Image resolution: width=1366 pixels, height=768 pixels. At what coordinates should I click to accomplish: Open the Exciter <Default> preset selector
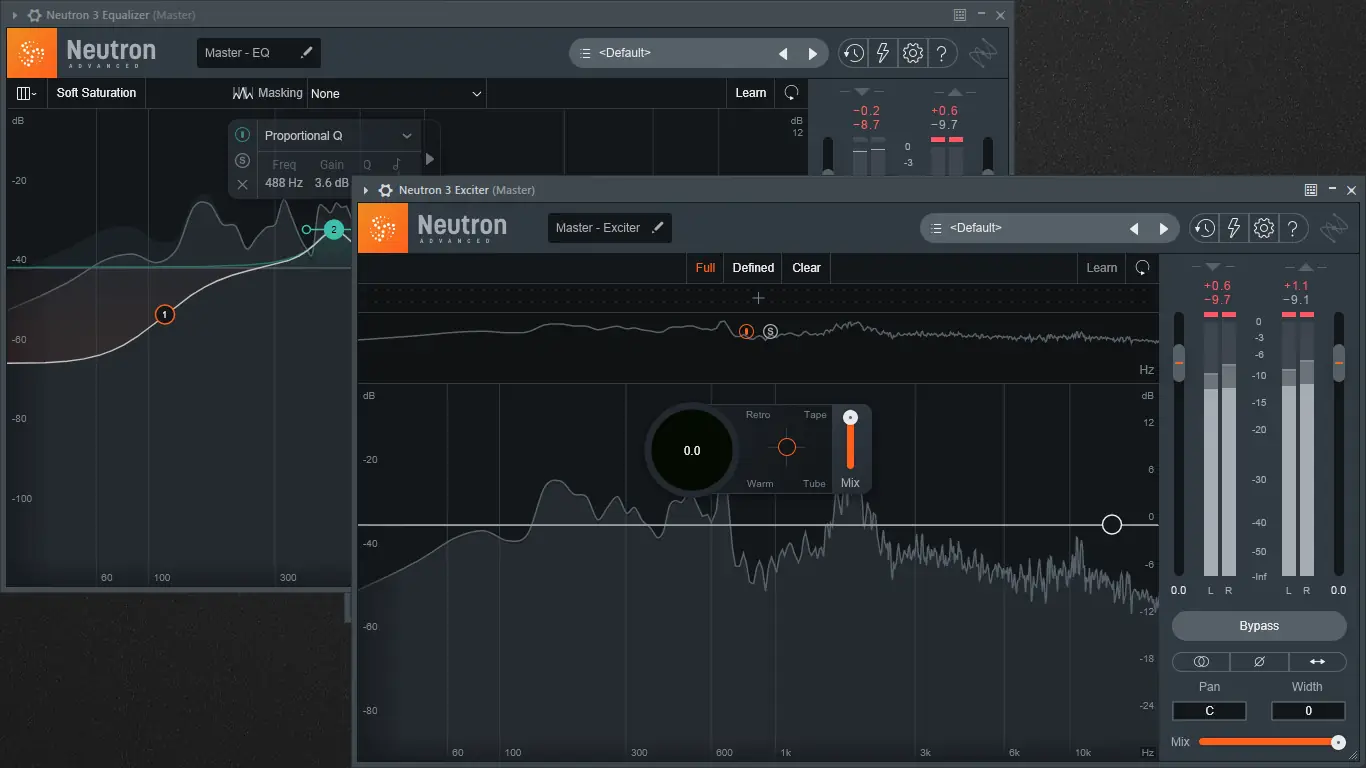pos(1049,228)
